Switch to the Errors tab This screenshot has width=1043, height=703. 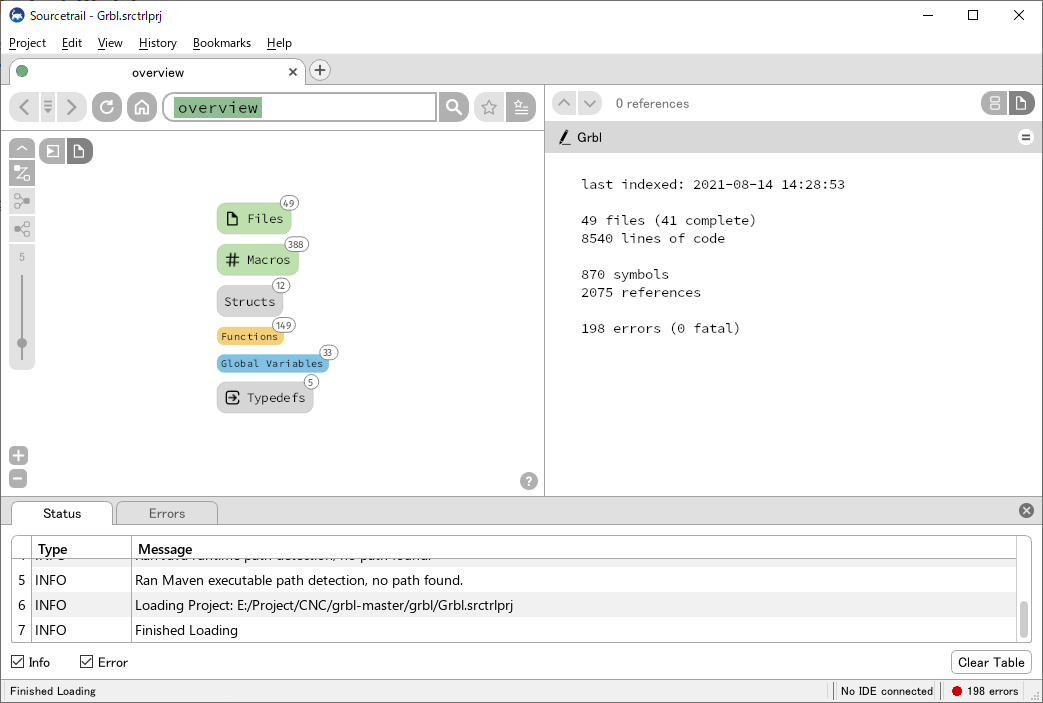pos(167,513)
